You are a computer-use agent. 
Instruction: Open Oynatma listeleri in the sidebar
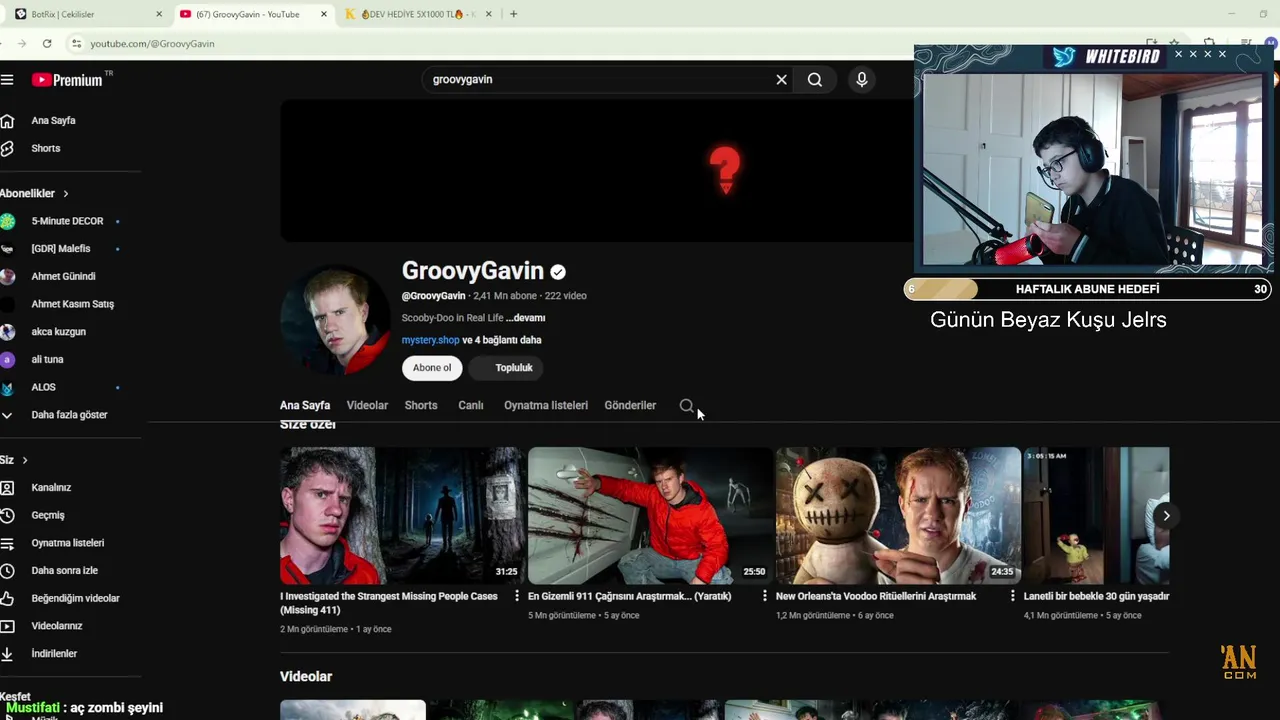click(68, 543)
